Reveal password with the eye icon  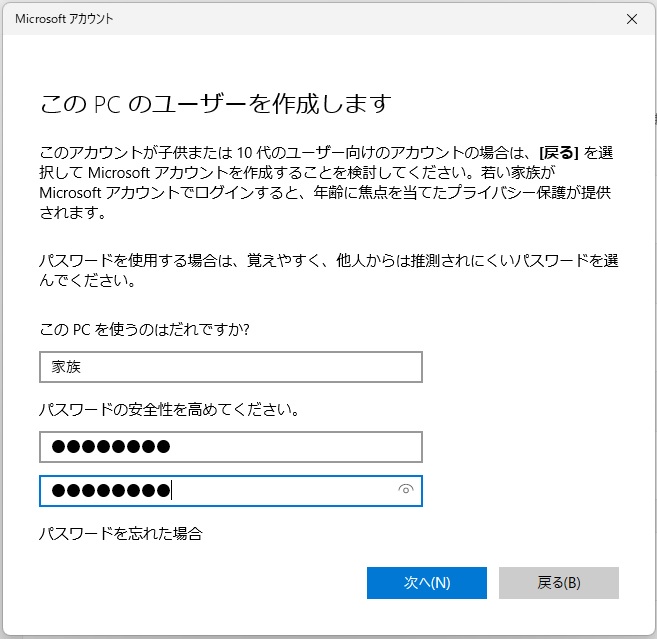406,489
